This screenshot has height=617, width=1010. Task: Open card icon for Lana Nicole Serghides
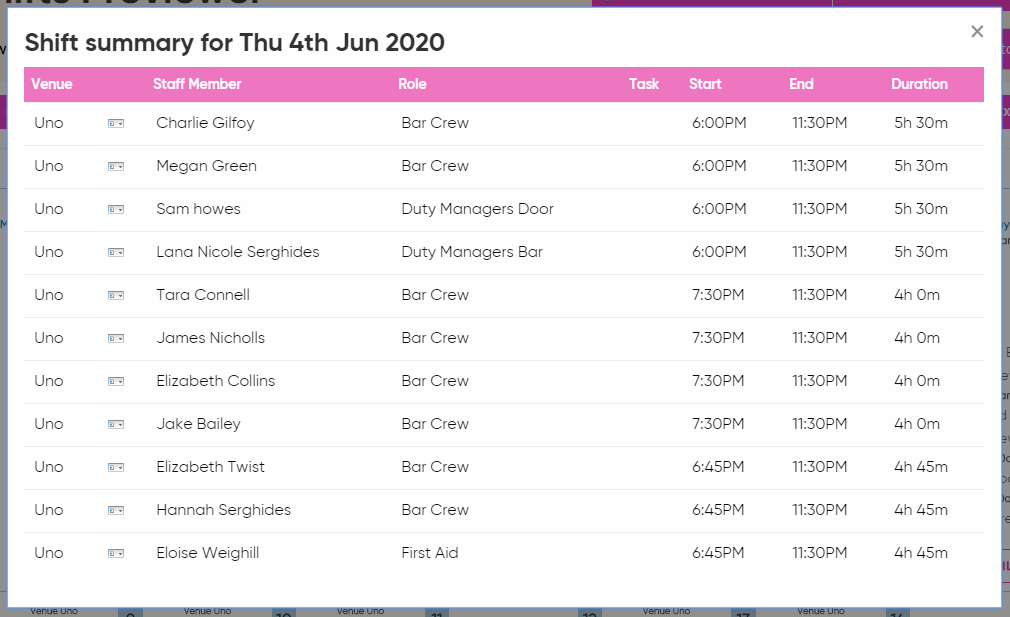(x=116, y=252)
